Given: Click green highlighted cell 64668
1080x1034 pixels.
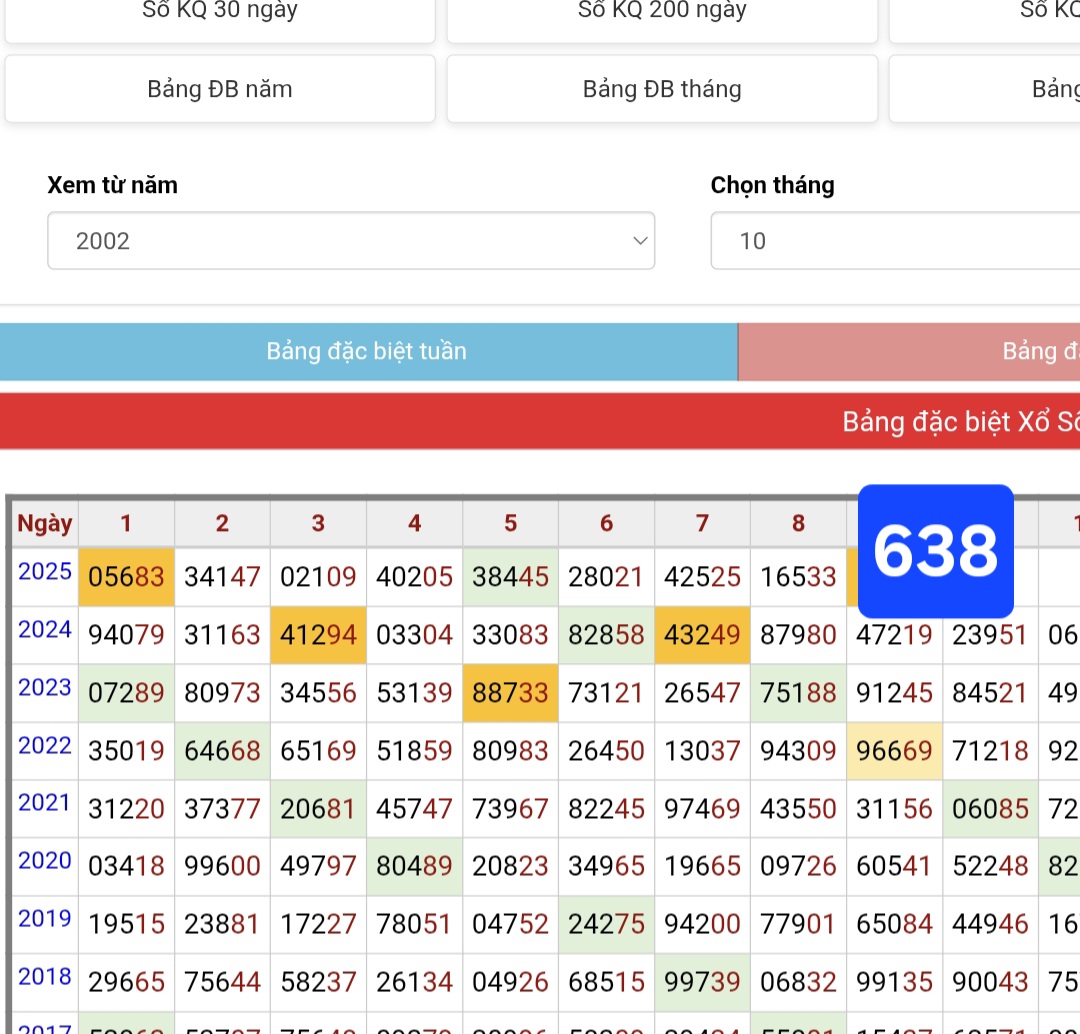Looking at the screenshot, I should [222, 751].
